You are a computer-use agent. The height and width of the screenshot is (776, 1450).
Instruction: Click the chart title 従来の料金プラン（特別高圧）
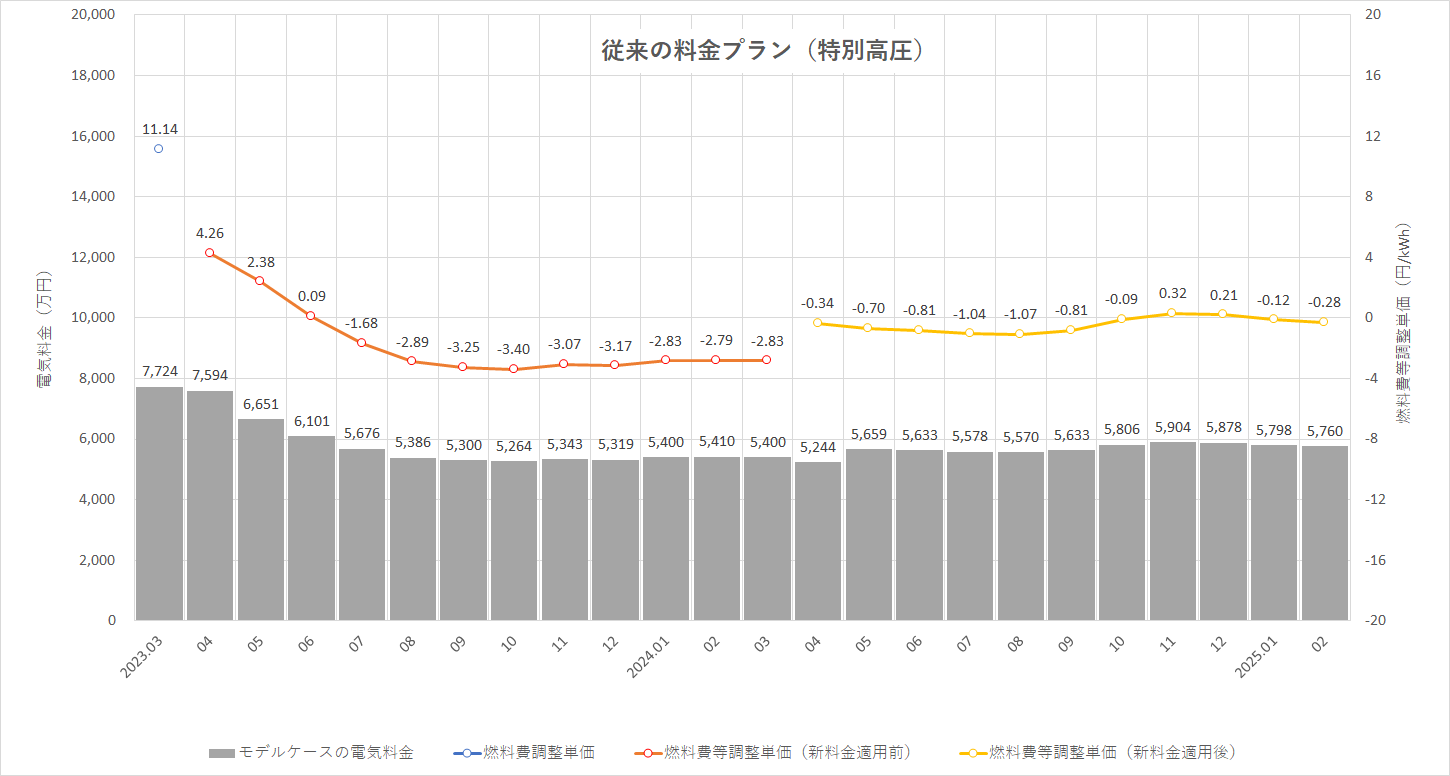(761, 51)
